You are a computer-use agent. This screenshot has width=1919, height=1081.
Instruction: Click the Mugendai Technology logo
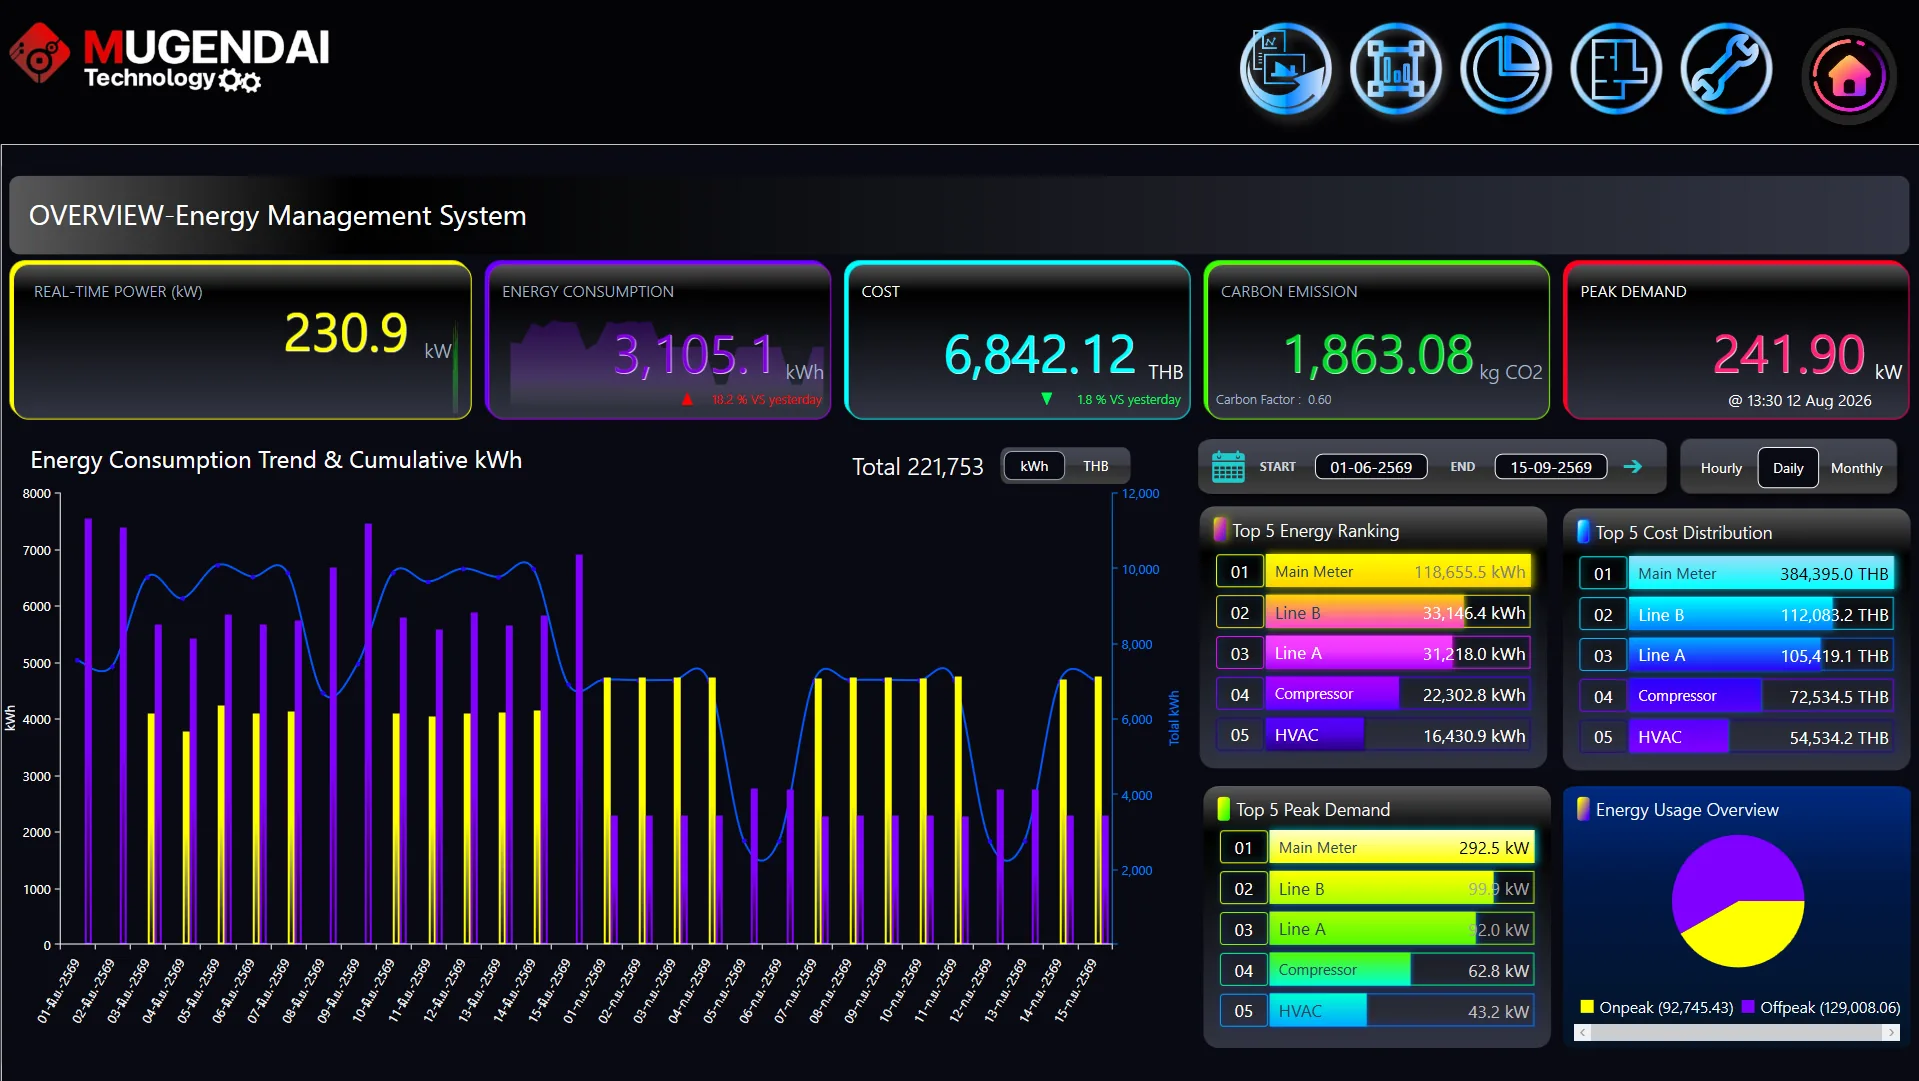click(x=169, y=58)
